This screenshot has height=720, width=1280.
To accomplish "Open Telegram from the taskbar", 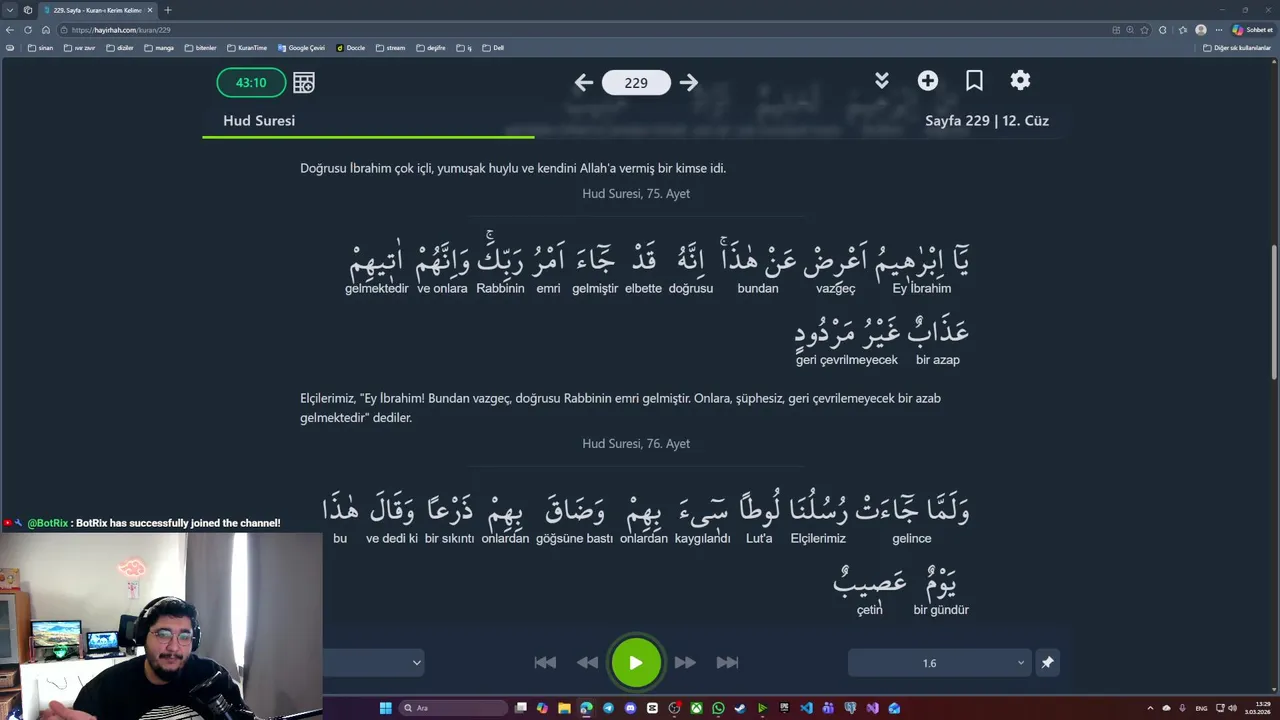I will (608, 708).
